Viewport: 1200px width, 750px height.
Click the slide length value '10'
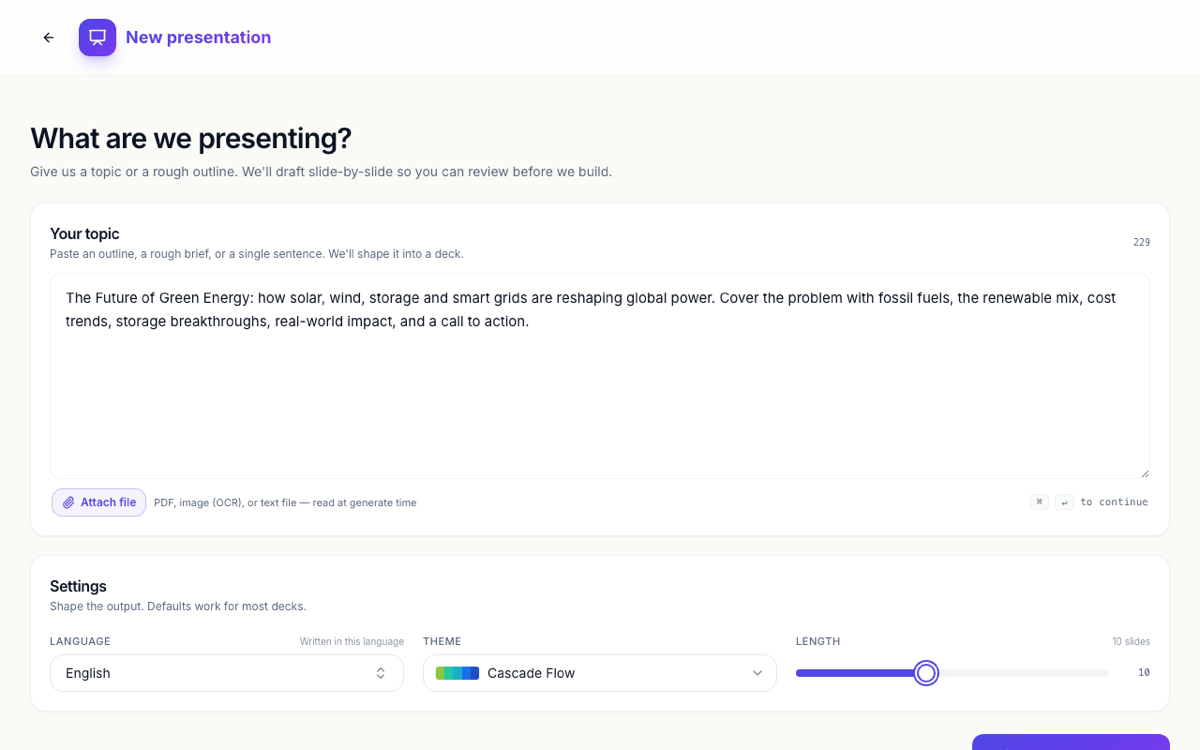coord(1144,673)
